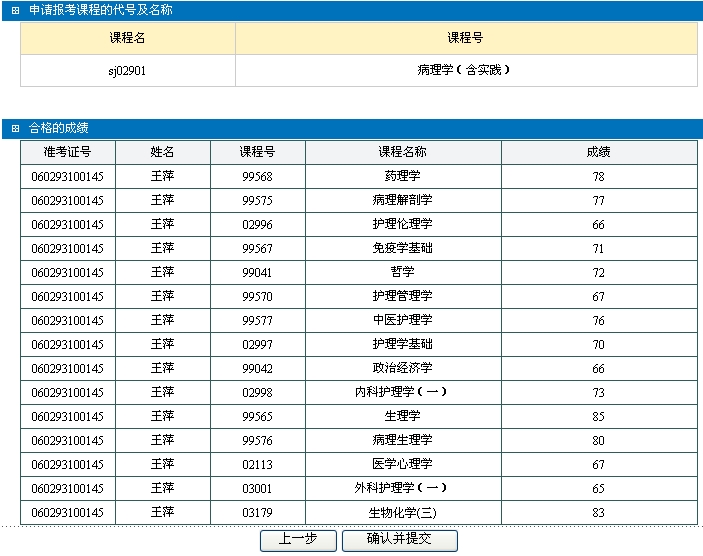
Task: Select the 课程号 header in top table
Action: [x=465, y=38]
